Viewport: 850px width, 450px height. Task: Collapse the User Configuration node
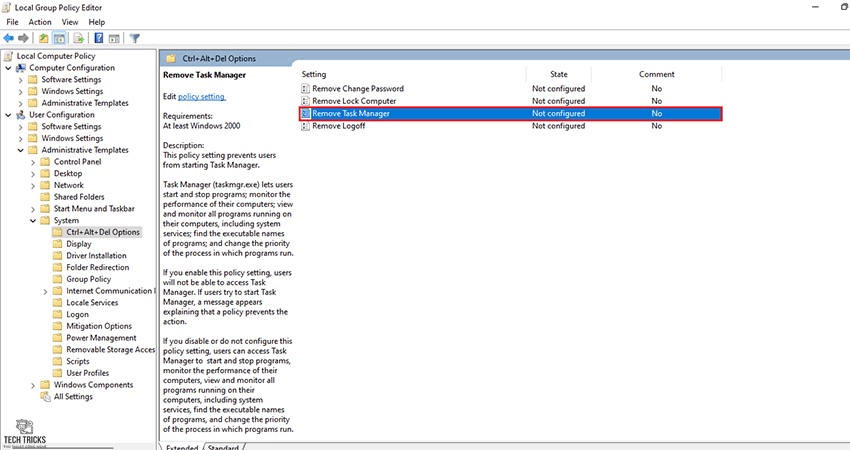[8, 115]
